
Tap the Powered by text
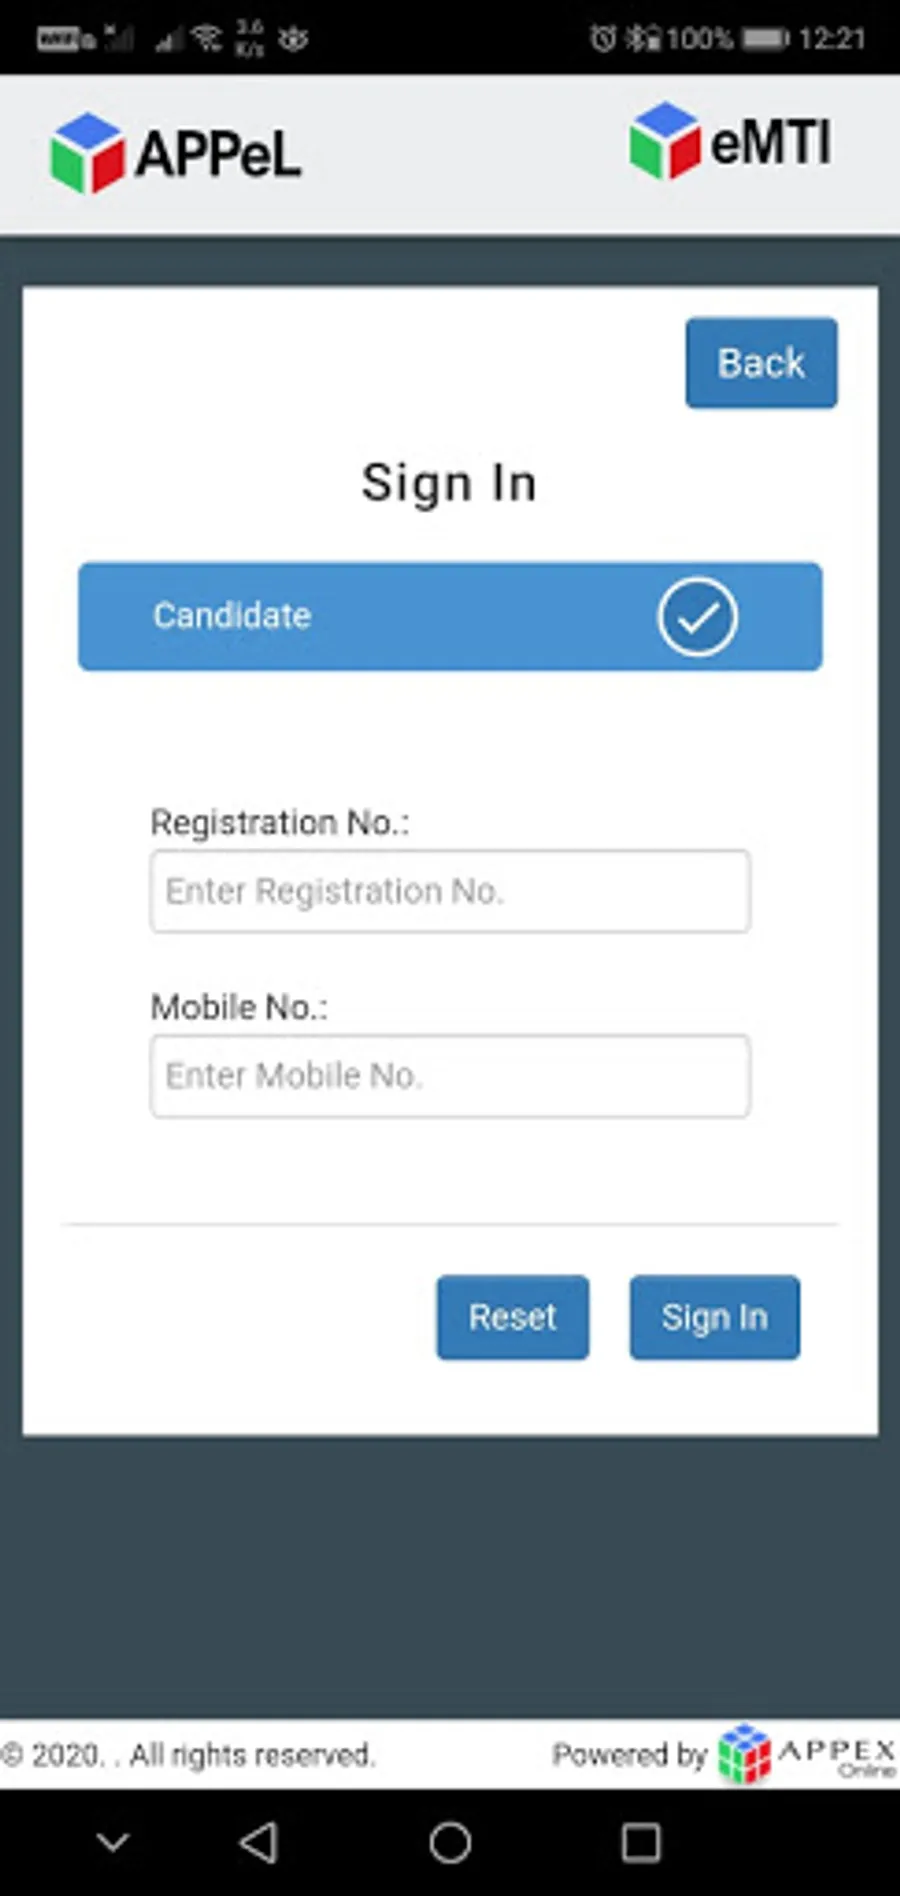629,1754
